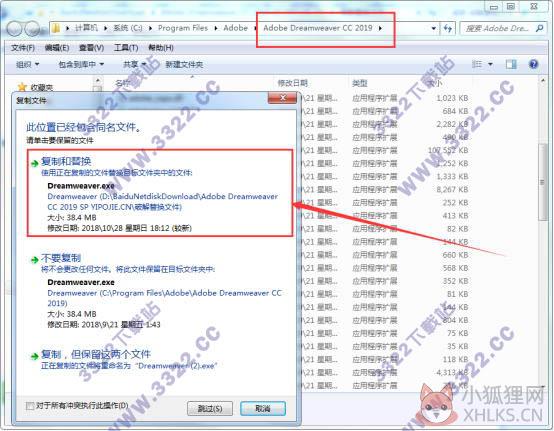
Task: Click Adobe Dreamweaver CC 2019 breadcrumb
Action: click(x=318, y=28)
